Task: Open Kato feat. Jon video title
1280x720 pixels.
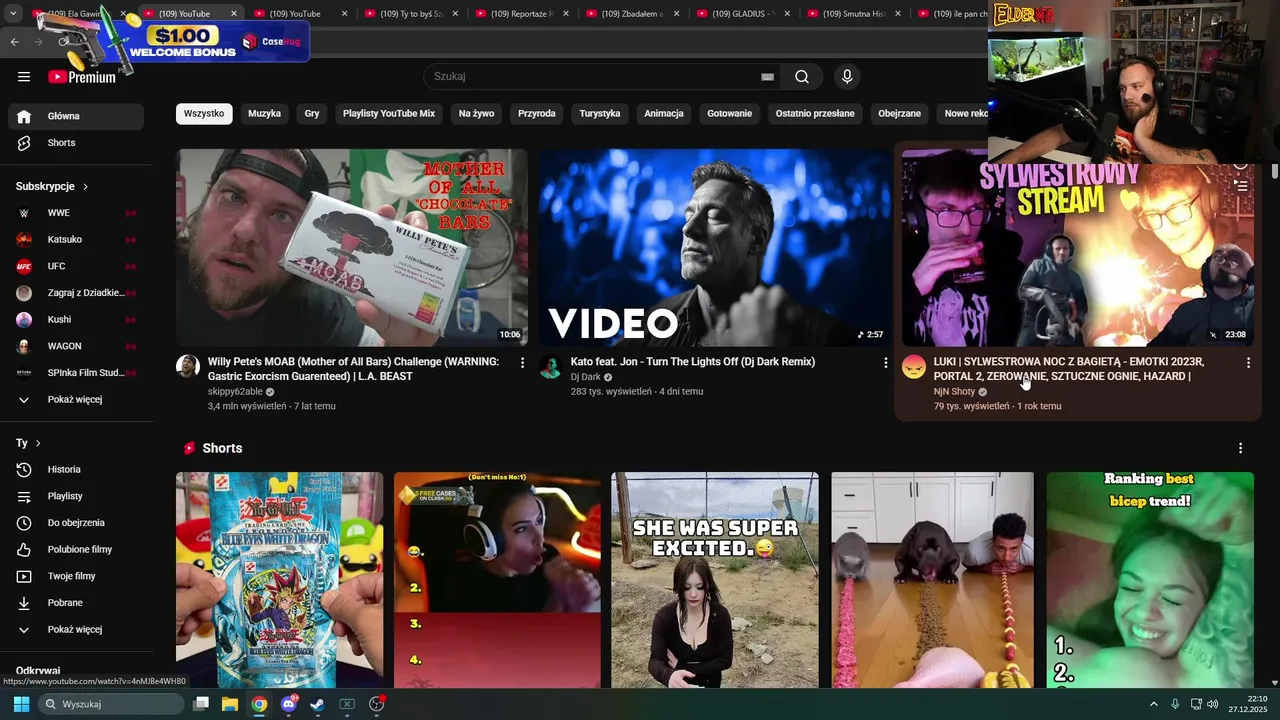Action: pos(693,362)
